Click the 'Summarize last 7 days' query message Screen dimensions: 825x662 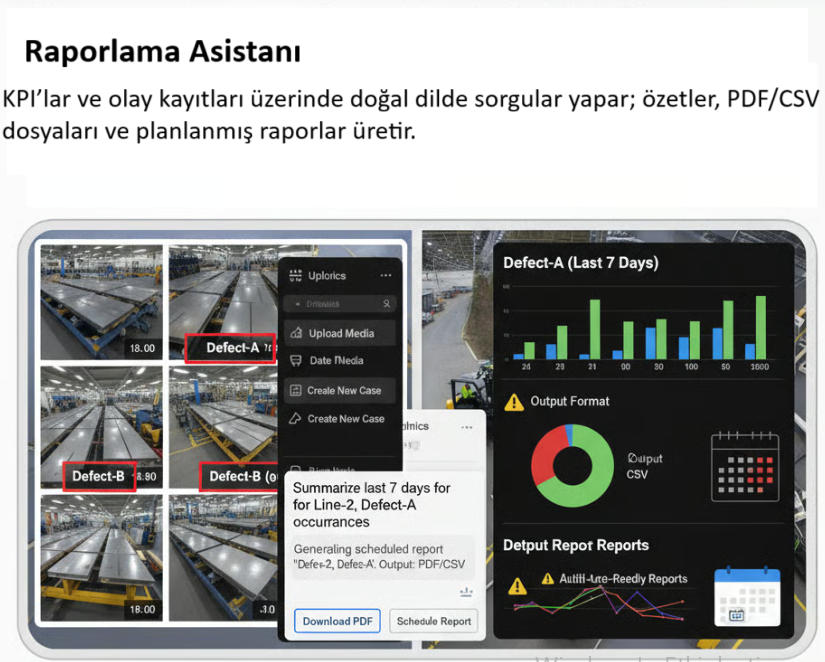tap(371, 505)
